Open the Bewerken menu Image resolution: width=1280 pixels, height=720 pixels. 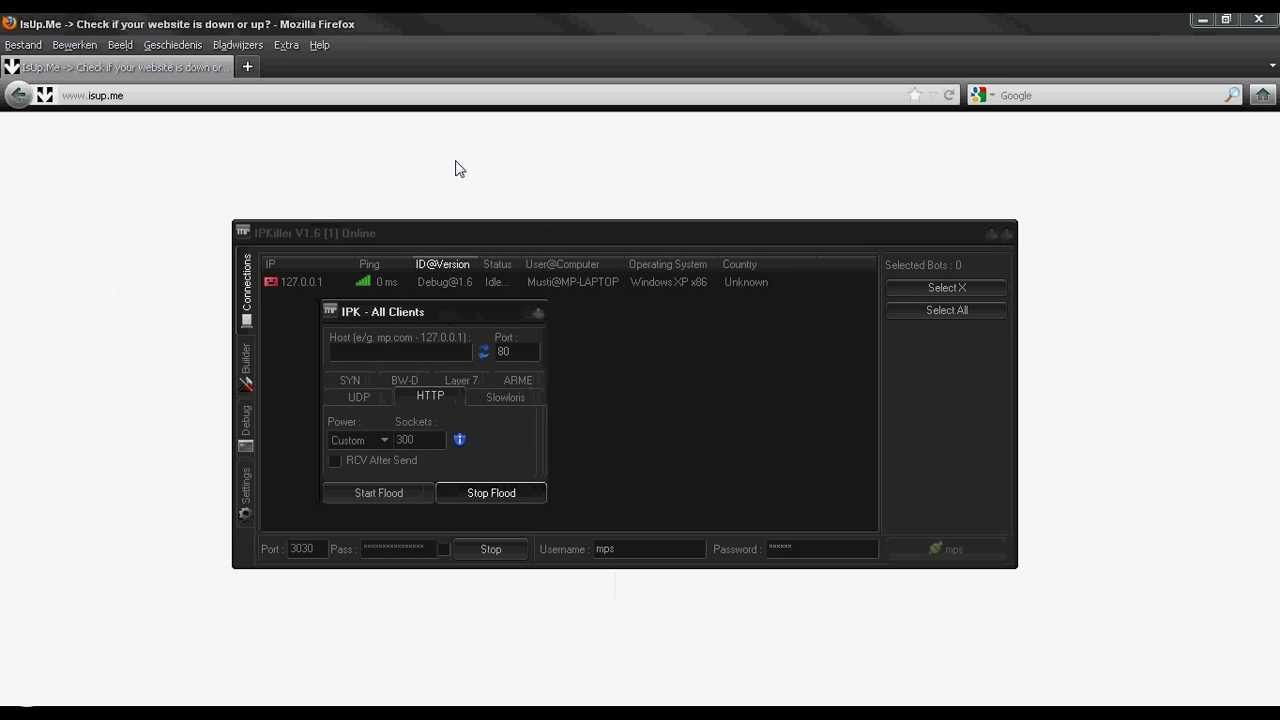point(75,45)
